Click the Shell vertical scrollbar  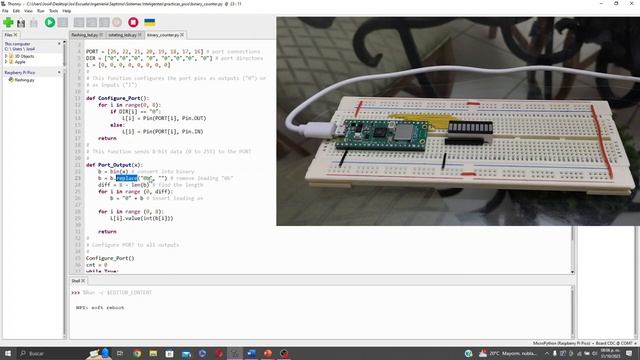click(x=572, y=312)
